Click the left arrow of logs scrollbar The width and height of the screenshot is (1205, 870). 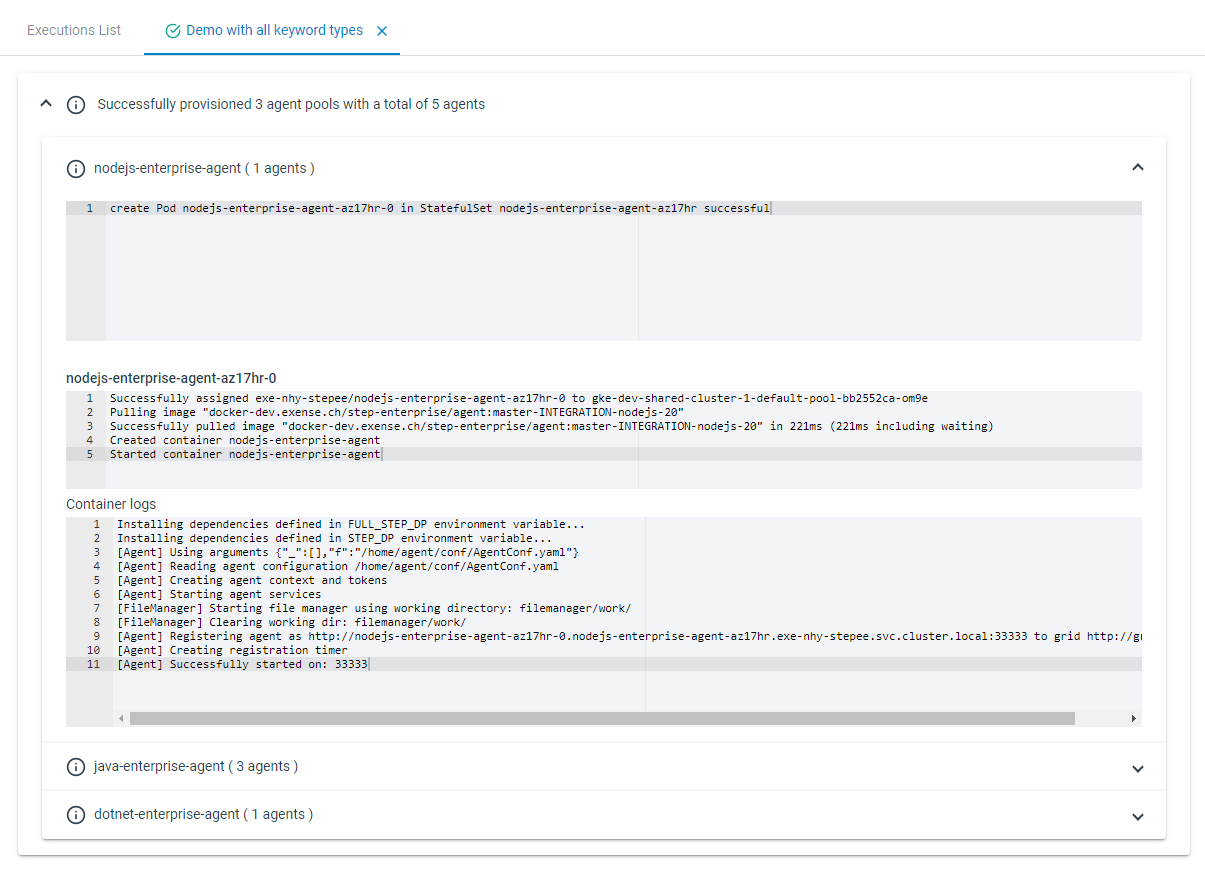[122, 718]
